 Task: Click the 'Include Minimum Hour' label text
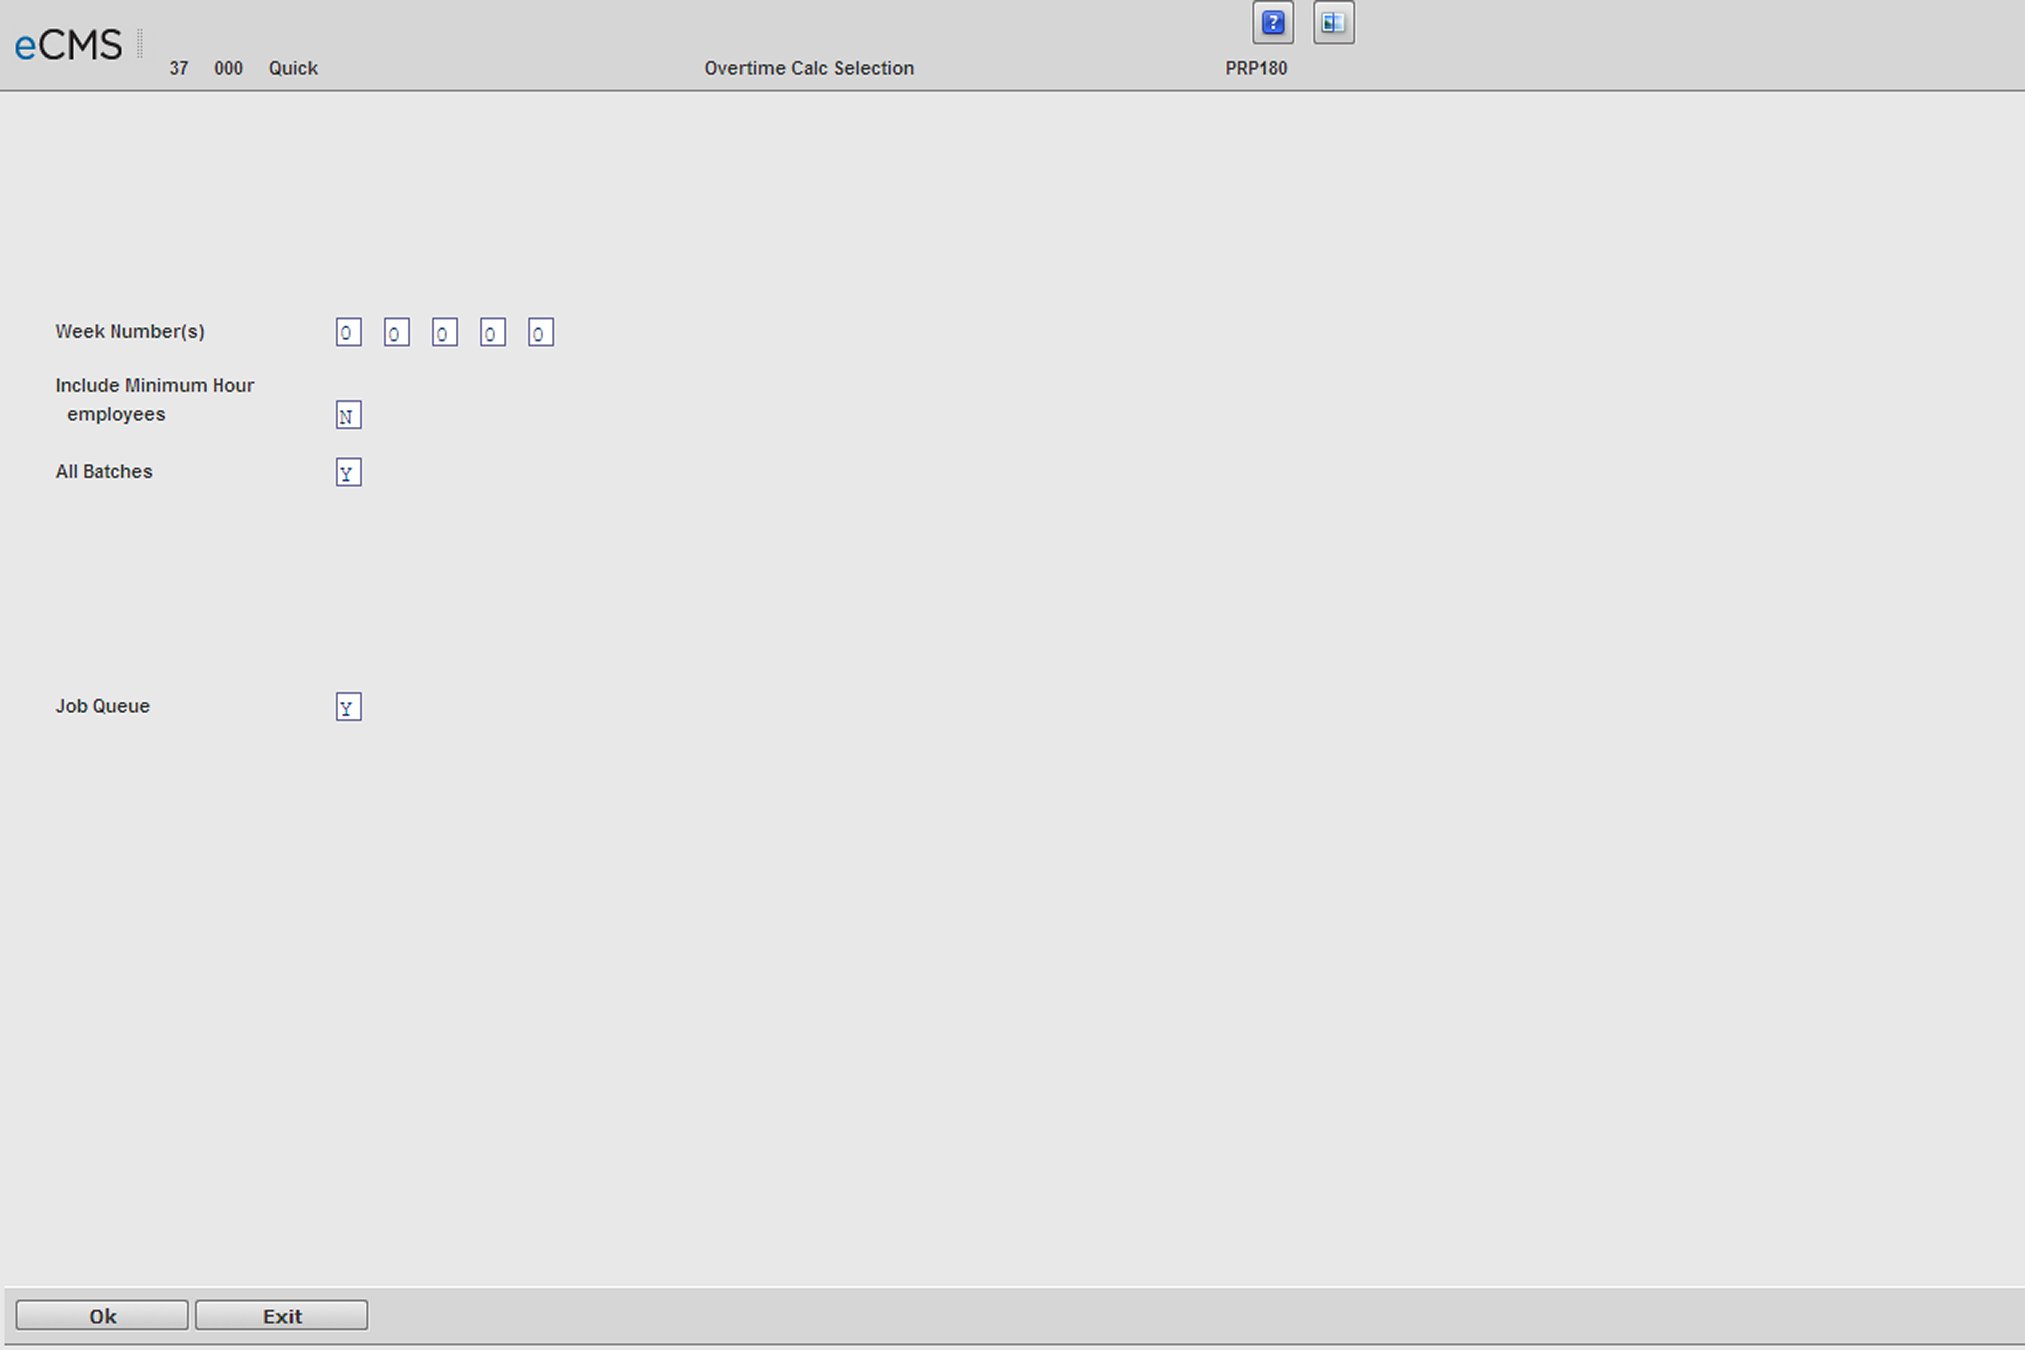155,385
